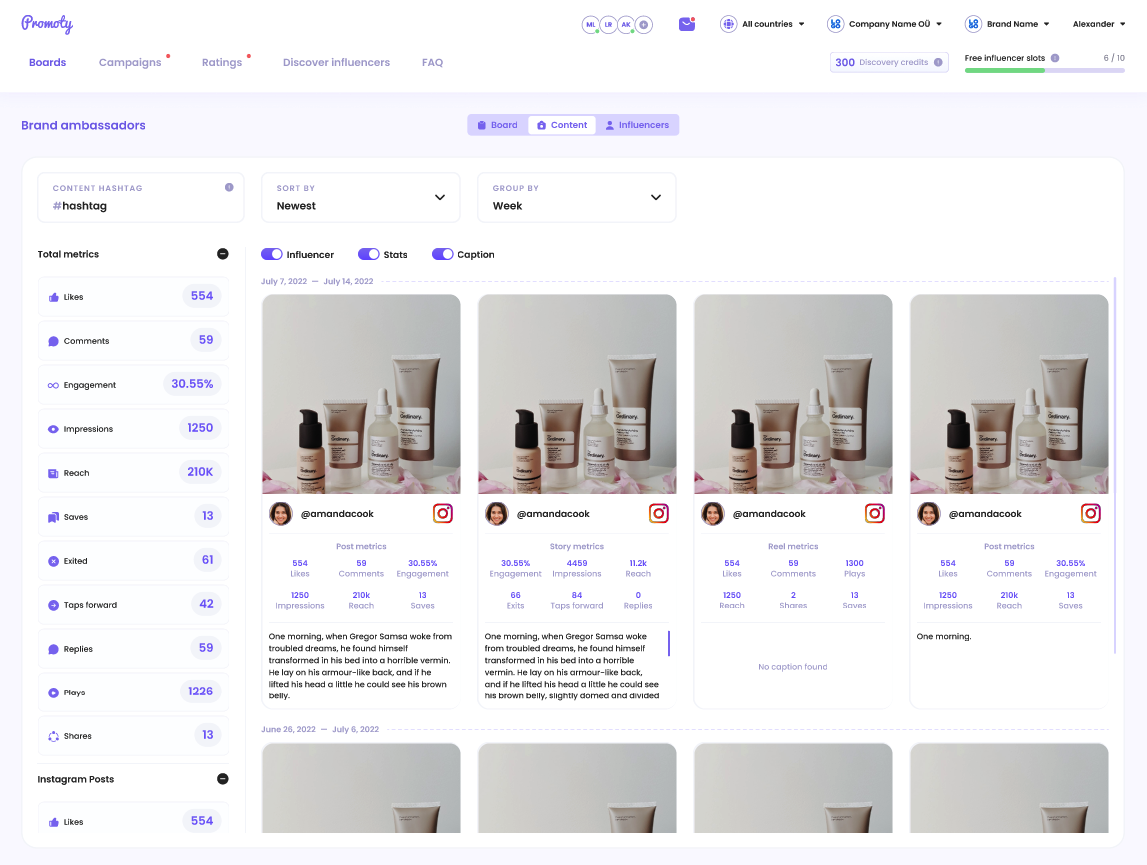
Task: Go to the Boards nav item
Action: tap(48, 62)
